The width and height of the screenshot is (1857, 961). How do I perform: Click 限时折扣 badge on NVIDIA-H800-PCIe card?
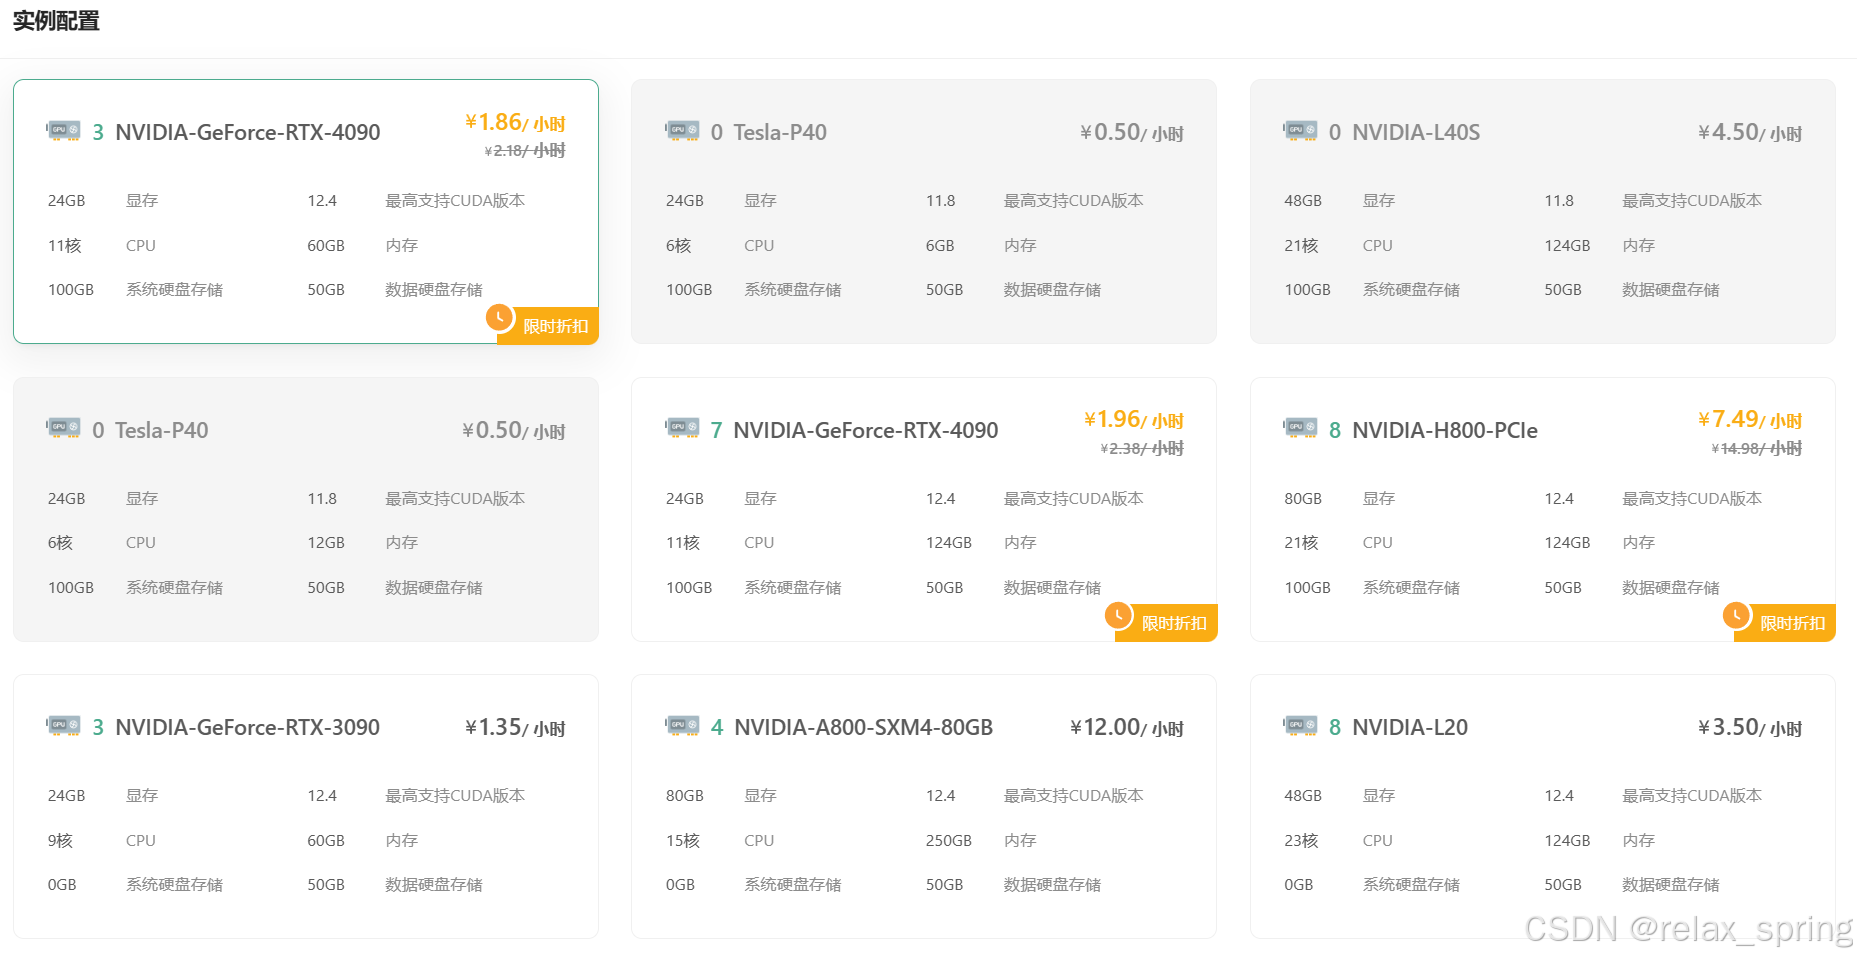[x=1785, y=623]
